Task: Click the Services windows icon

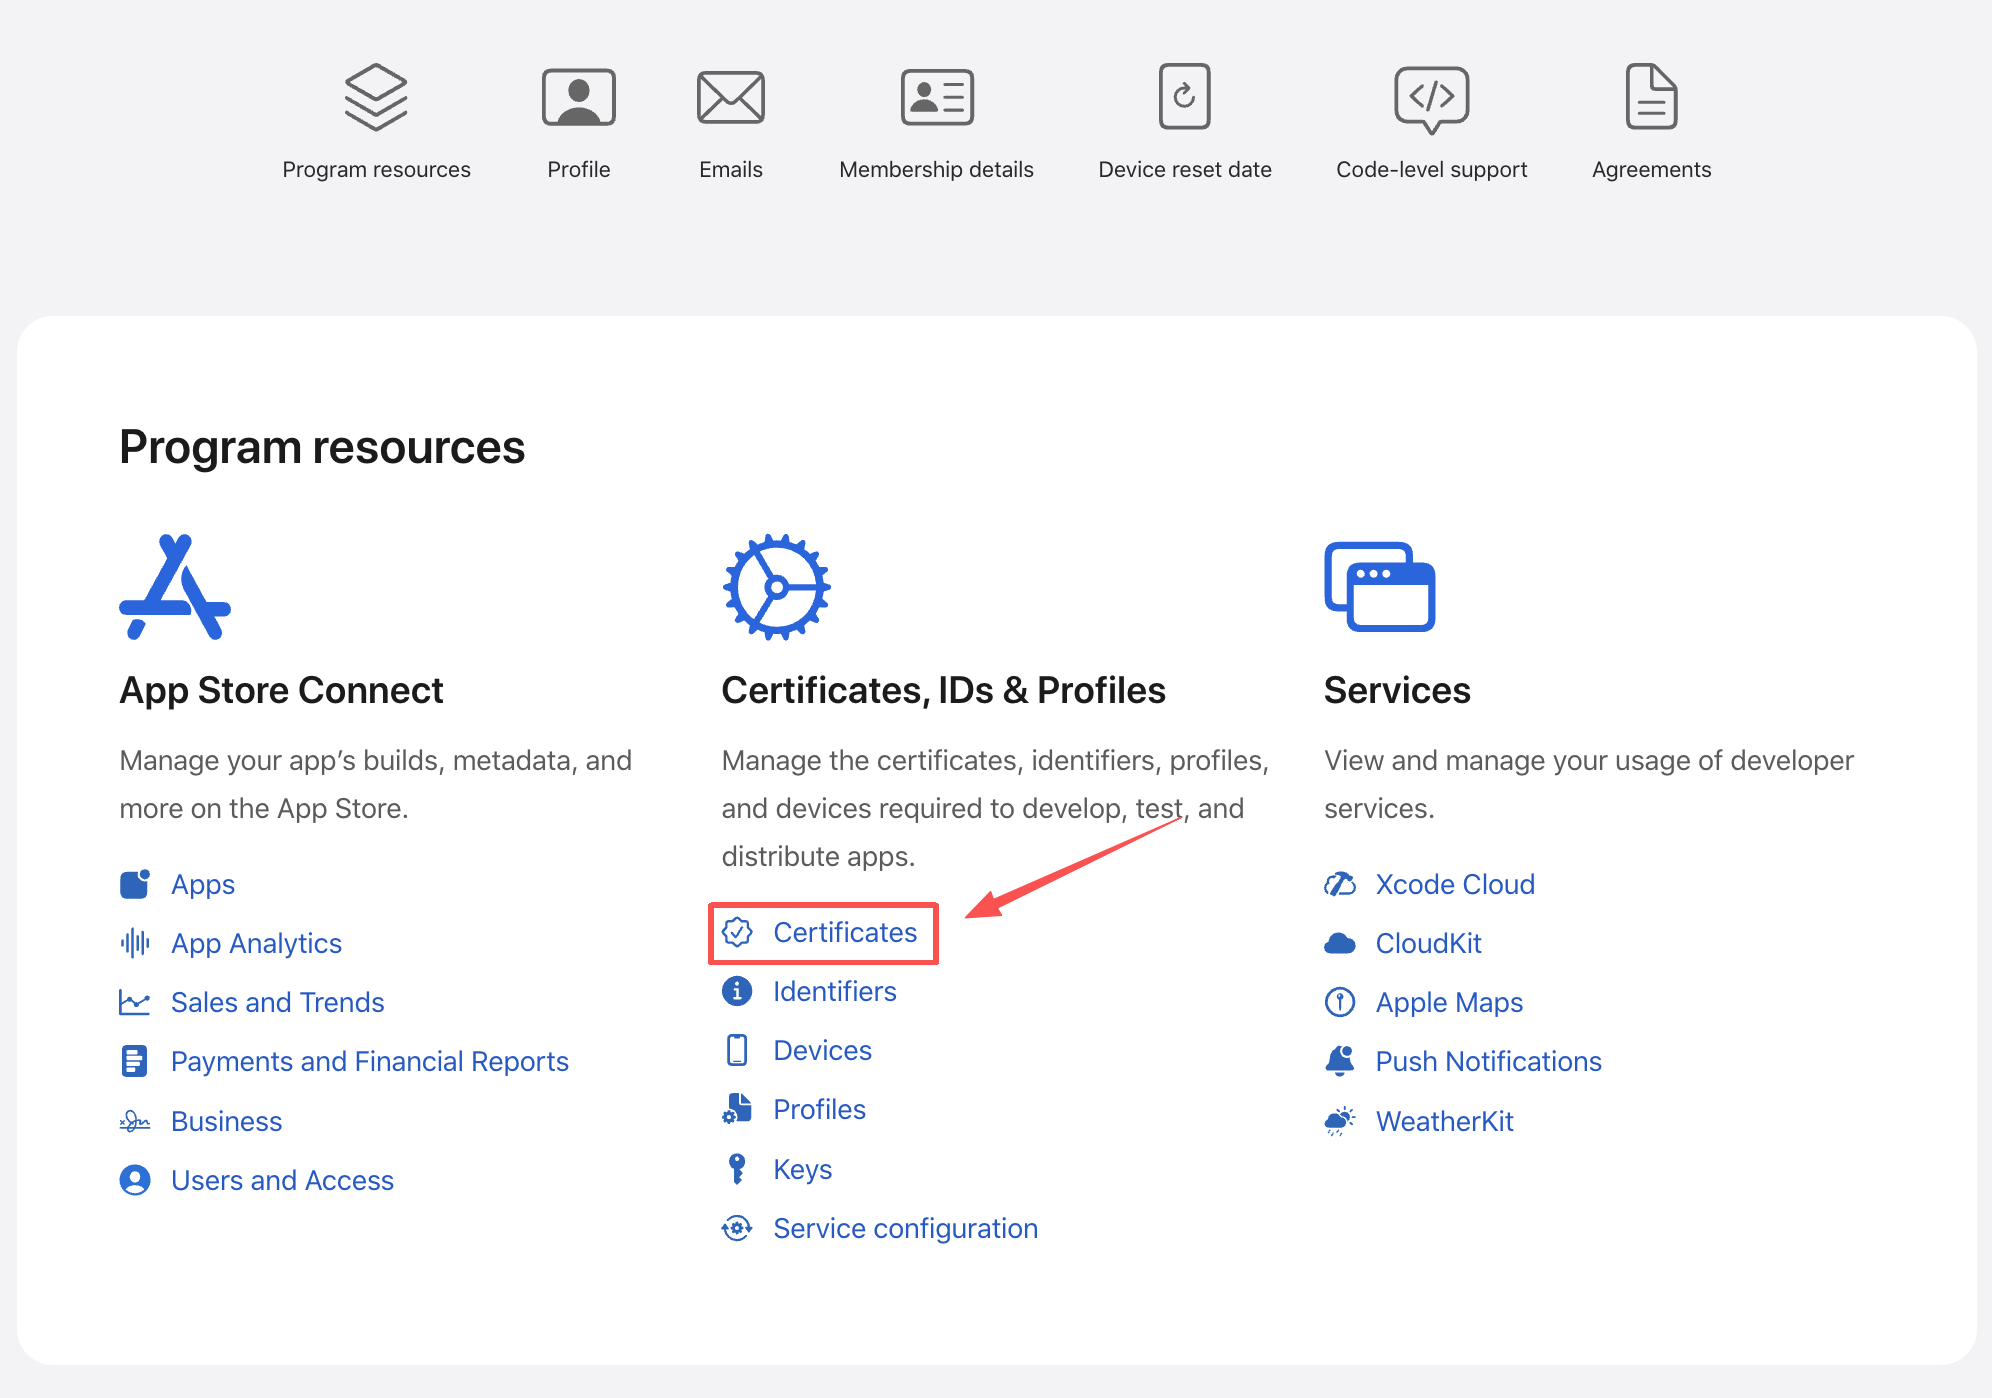Action: click(1380, 588)
